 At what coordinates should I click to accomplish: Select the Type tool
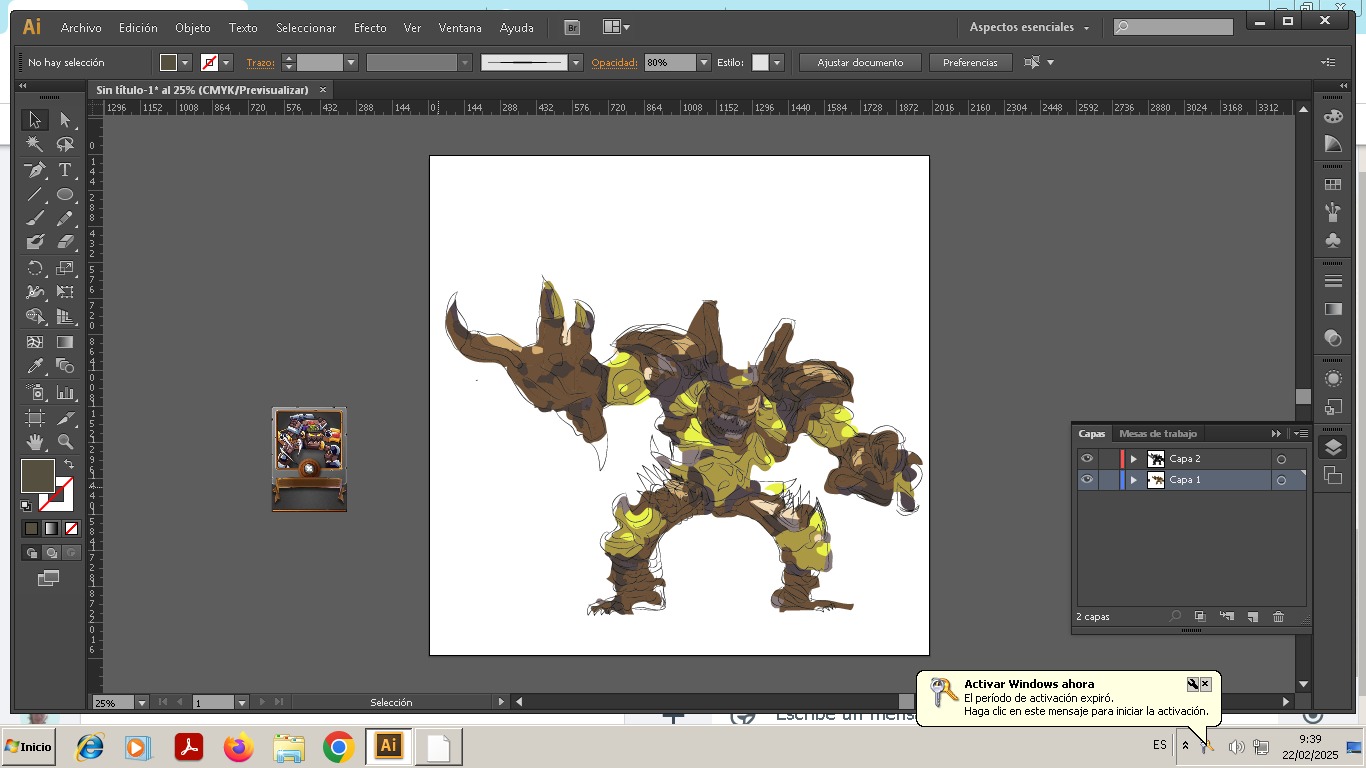[65, 170]
